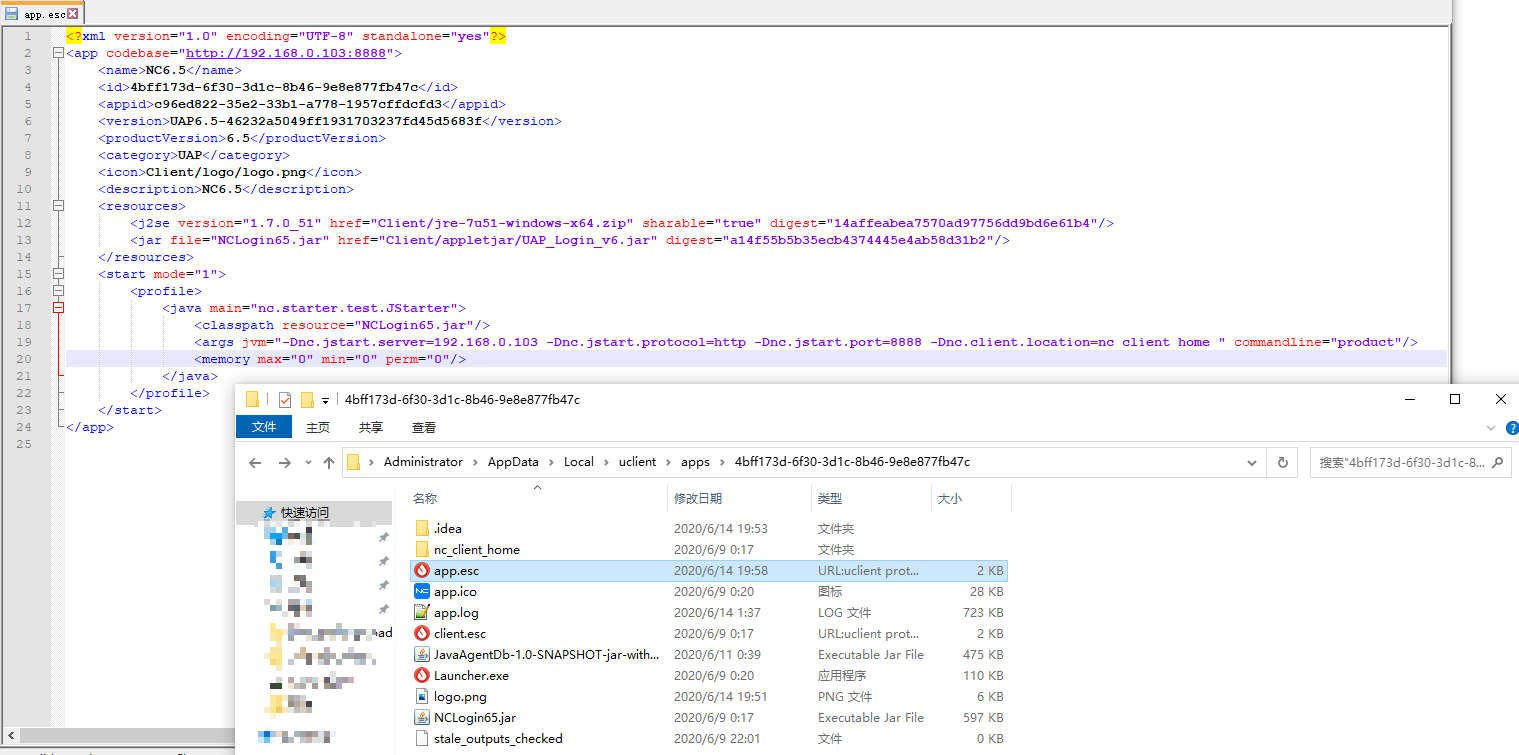This screenshot has width=1519, height=755.
Task: Click the Explorer back arrow
Action: [255, 463]
